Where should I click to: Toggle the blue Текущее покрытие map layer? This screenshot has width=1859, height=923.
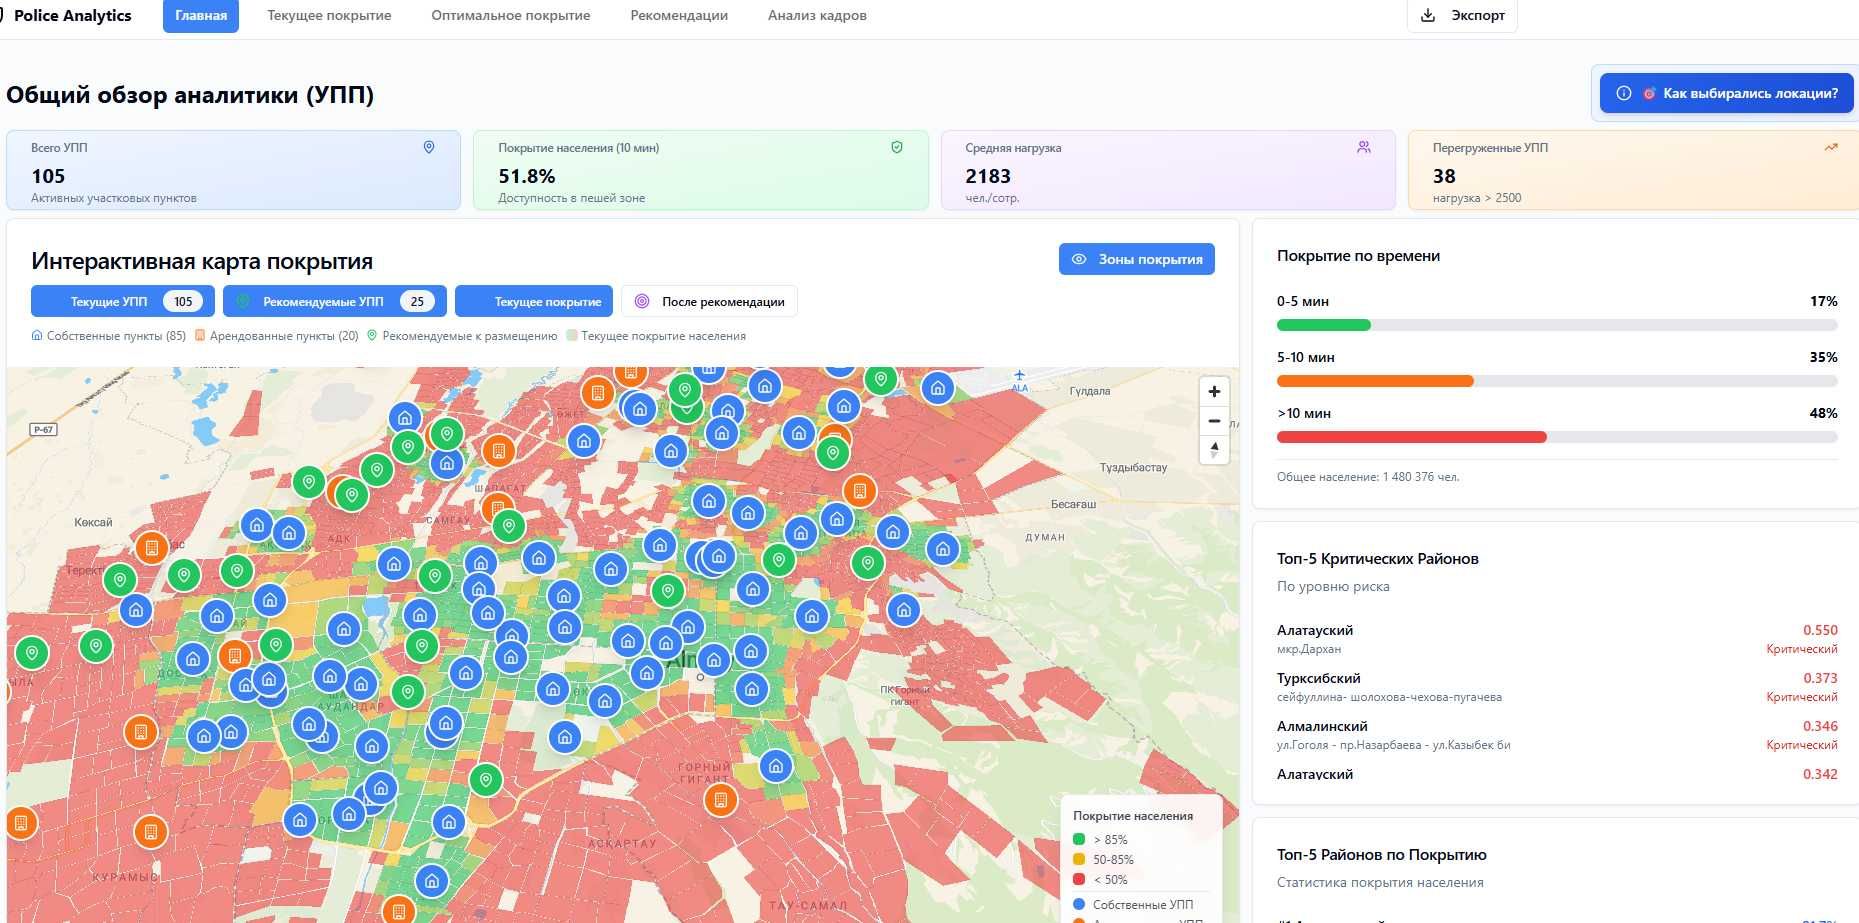click(x=534, y=301)
